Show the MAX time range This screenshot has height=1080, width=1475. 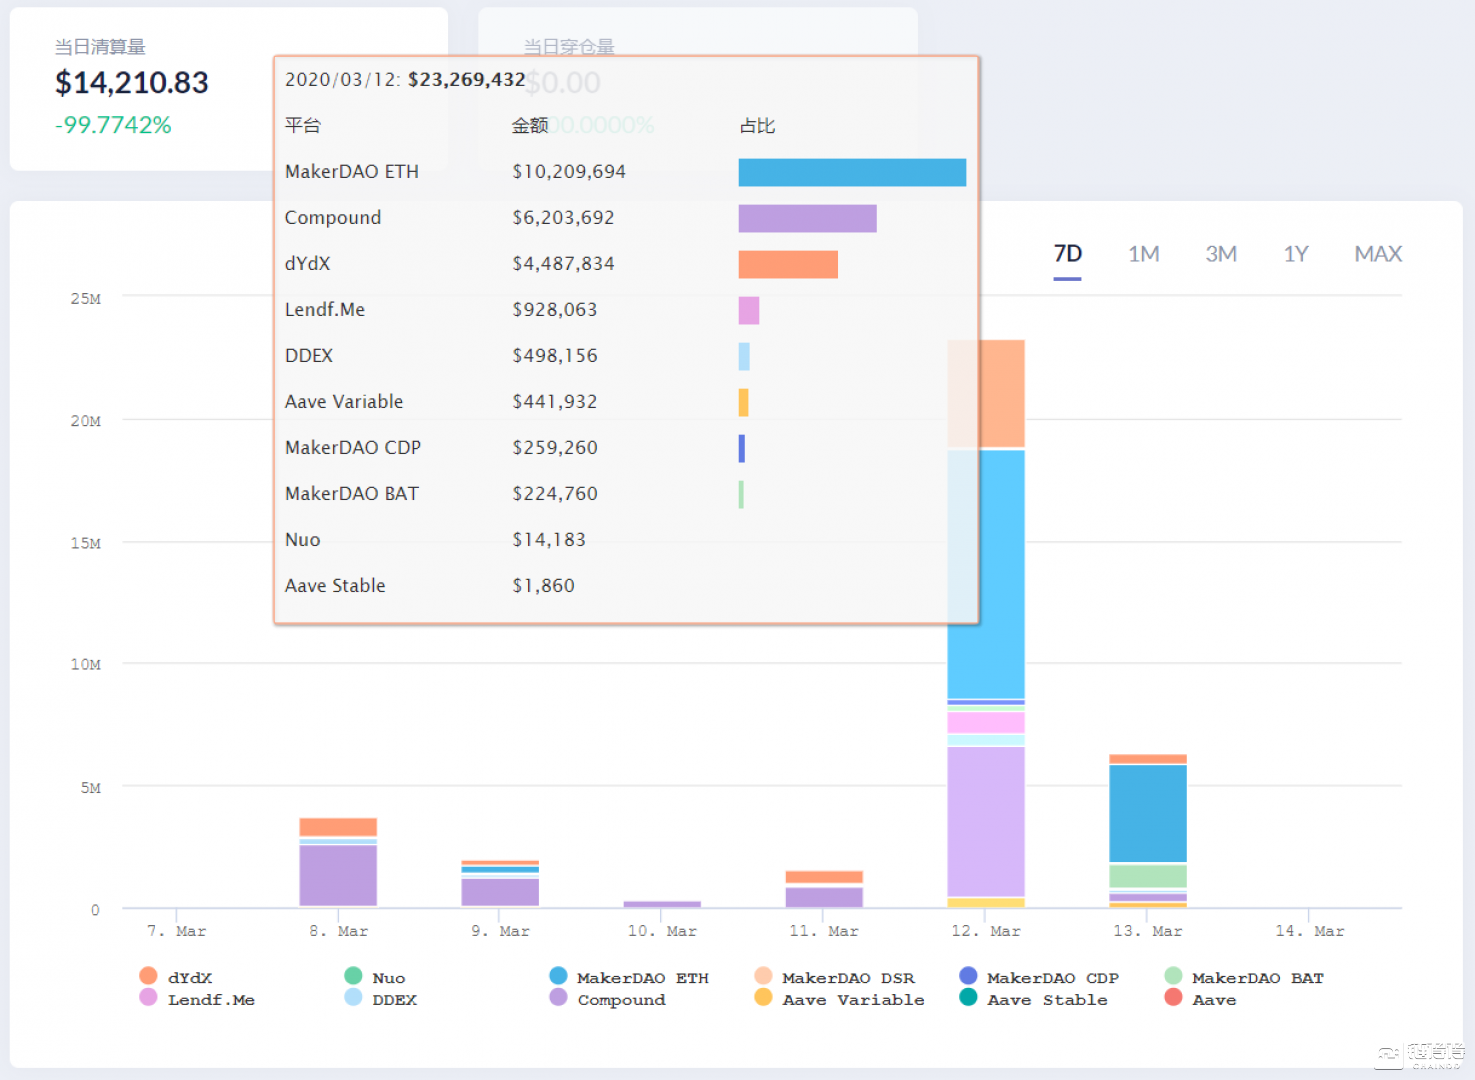pos(1377,254)
